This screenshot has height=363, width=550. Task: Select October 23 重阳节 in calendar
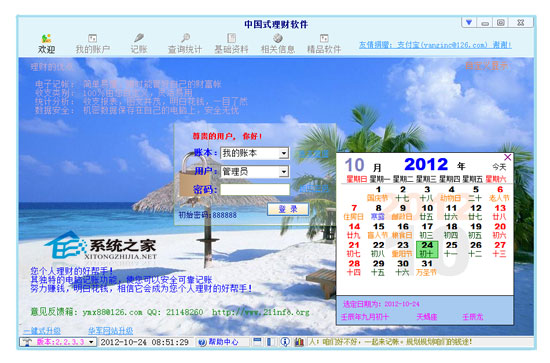pyautogui.click(x=402, y=249)
